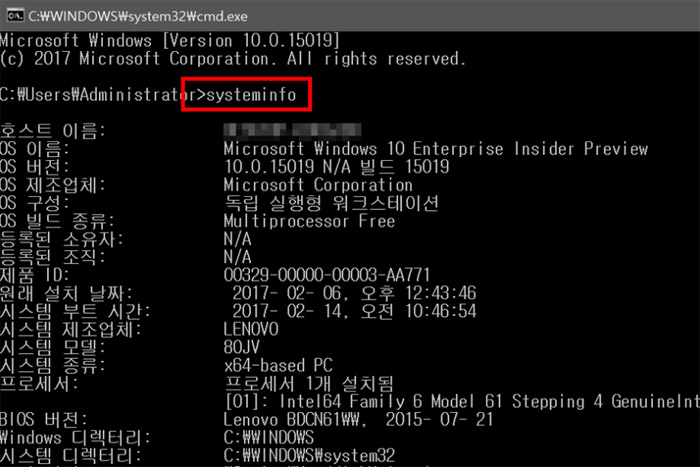Select the 'LENOVO' manufacturer value
The height and width of the screenshot is (467, 700).
251,329
